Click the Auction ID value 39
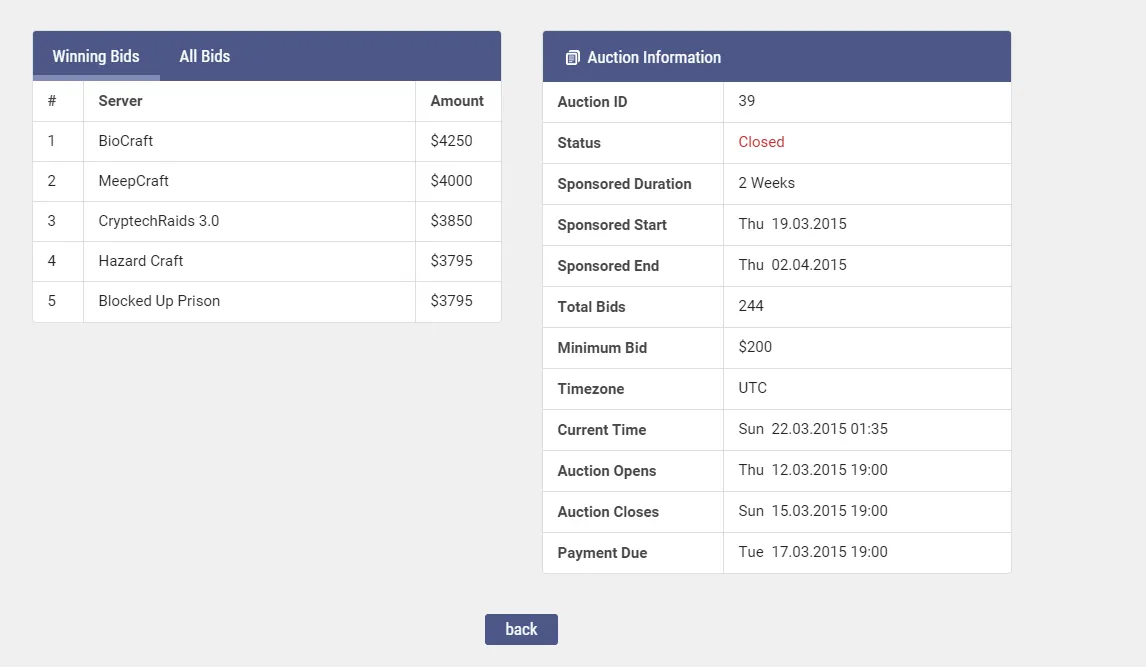 [746, 101]
